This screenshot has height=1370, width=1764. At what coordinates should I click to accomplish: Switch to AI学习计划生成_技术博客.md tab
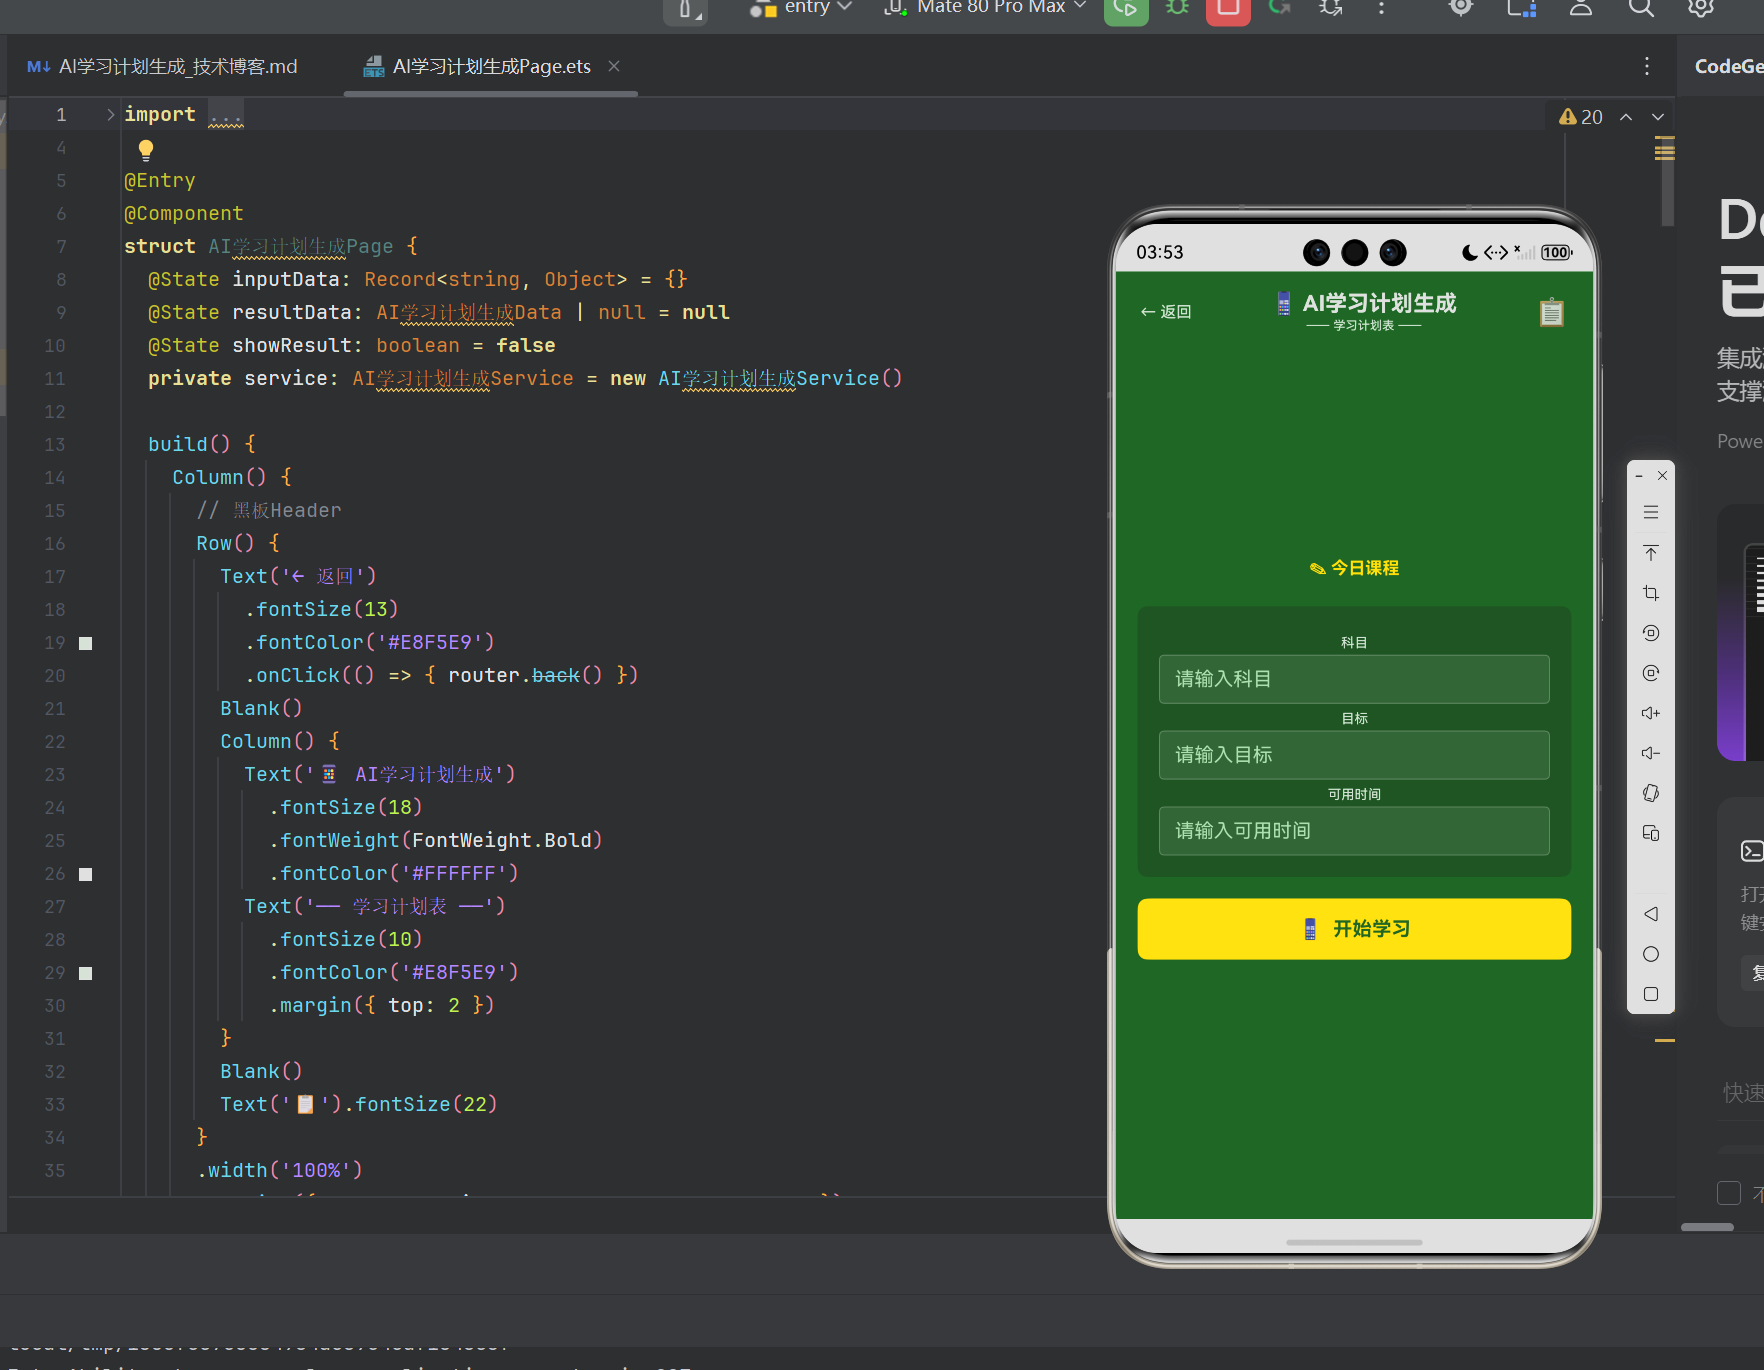pos(163,66)
